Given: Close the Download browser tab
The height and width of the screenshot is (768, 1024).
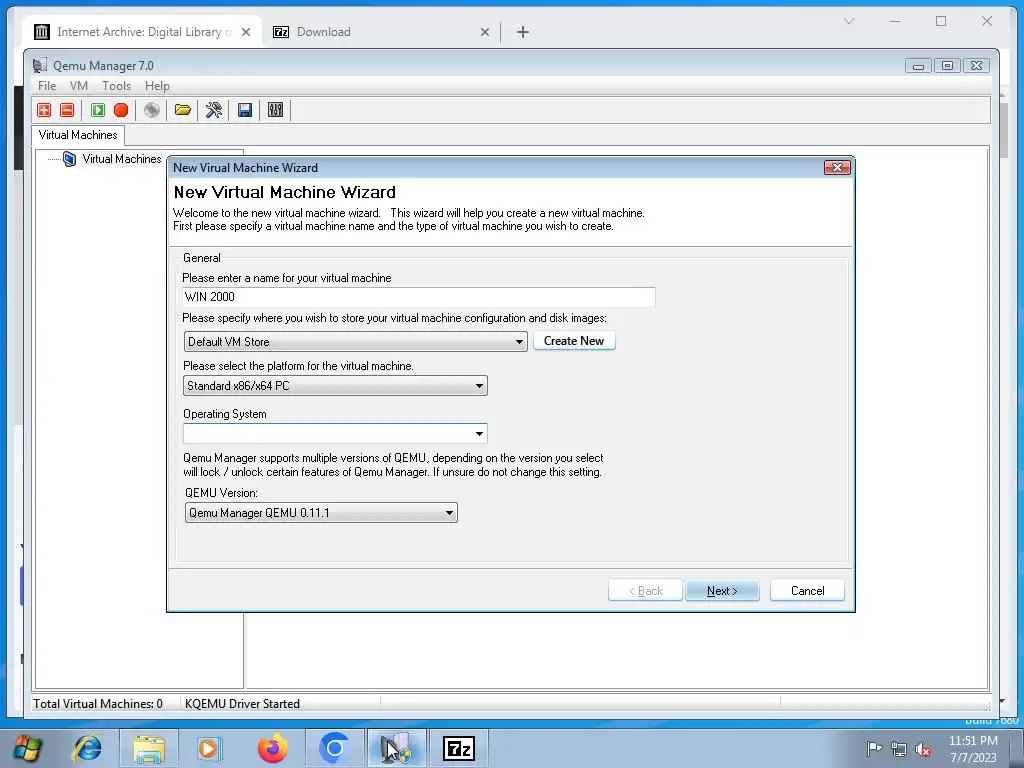Looking at the screenshot, I should [x=485, y=31].
